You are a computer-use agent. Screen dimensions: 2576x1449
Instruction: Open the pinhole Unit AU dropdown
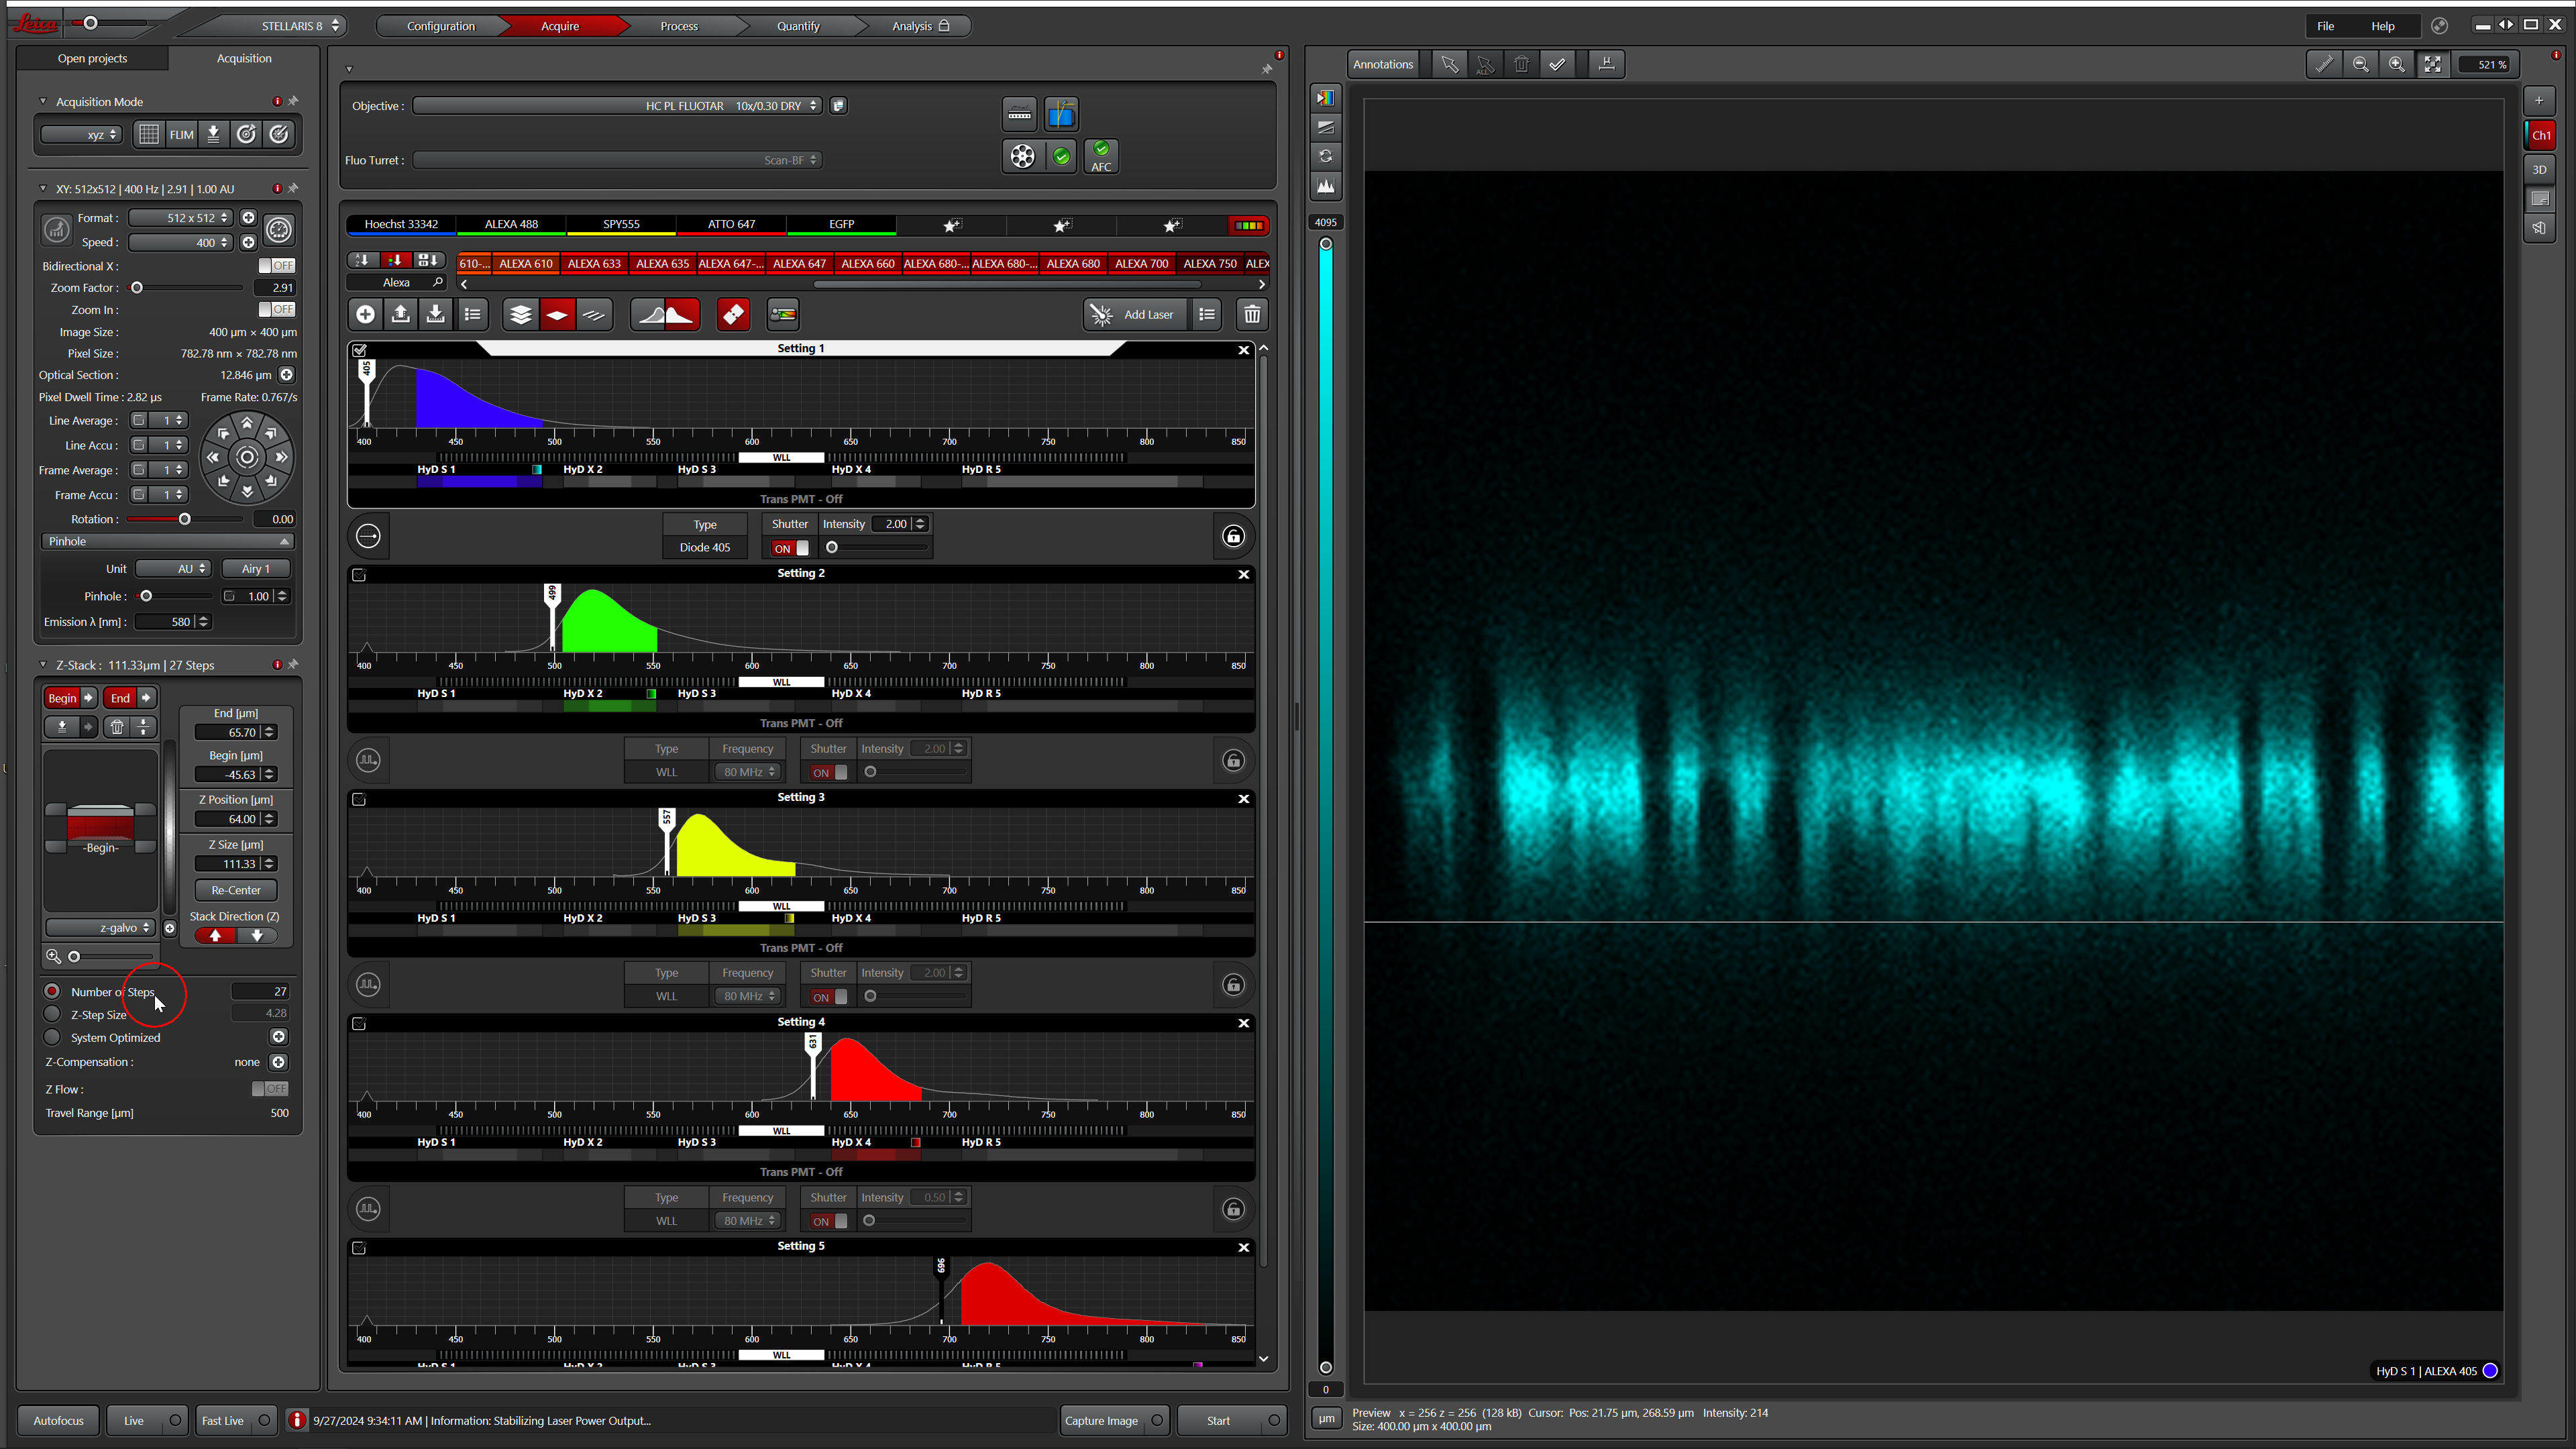[x=173, y=569]
